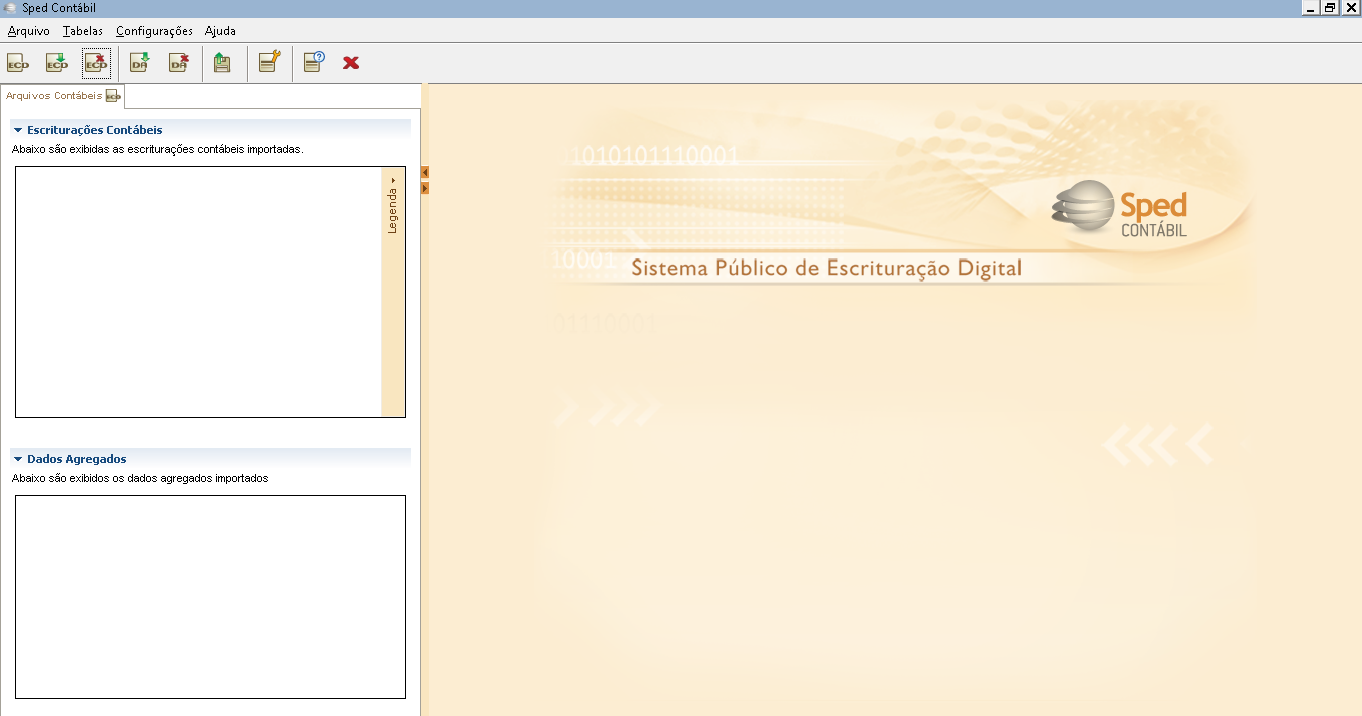Import an ECD file with the green-arrow icon

coord(57,63)
